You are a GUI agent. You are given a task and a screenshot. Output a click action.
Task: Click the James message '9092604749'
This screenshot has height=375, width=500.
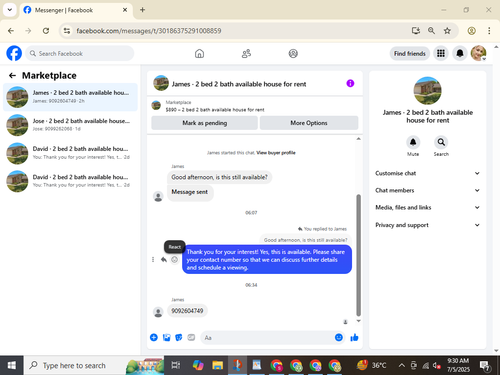click(187, 311)
